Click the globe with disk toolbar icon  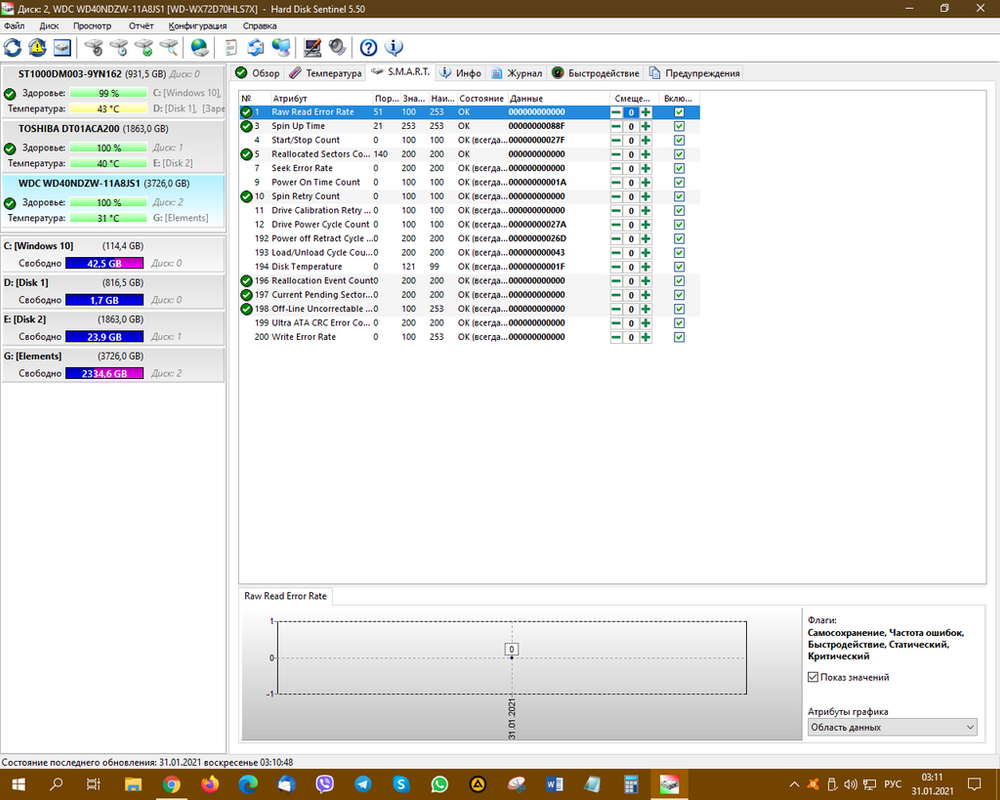pyautogui.click(x=200, y=47)
